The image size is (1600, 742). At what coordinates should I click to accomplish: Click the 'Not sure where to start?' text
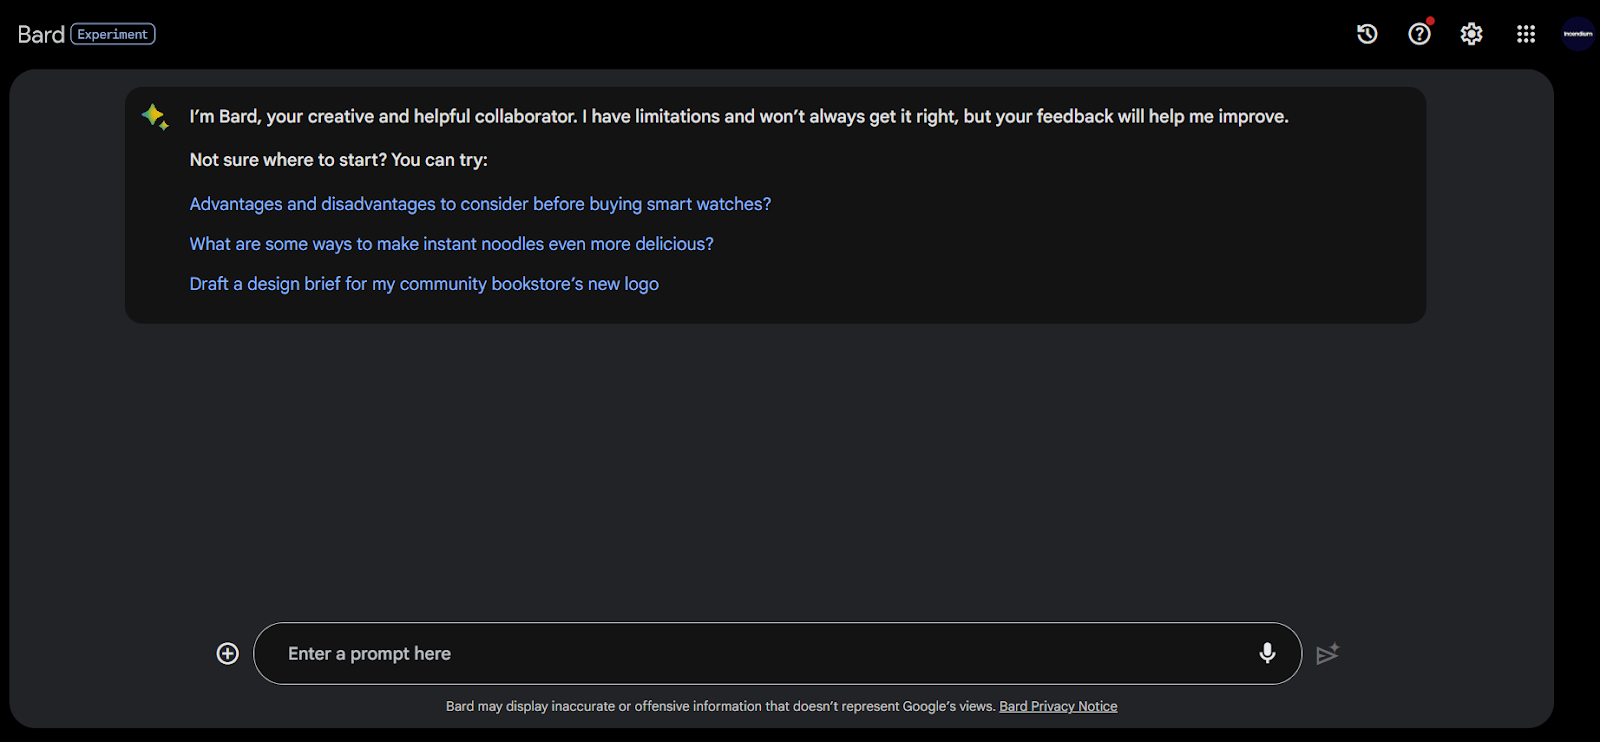point(288,160)
